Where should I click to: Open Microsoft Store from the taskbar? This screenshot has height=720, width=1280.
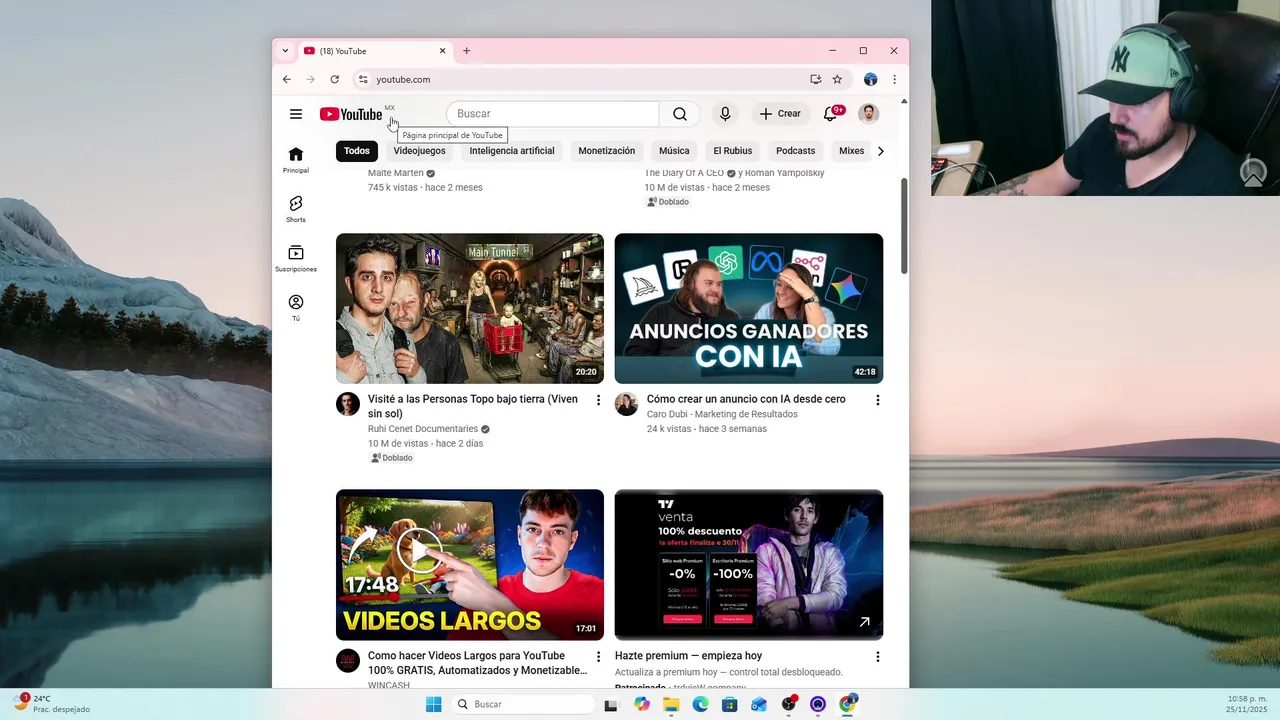730,704
